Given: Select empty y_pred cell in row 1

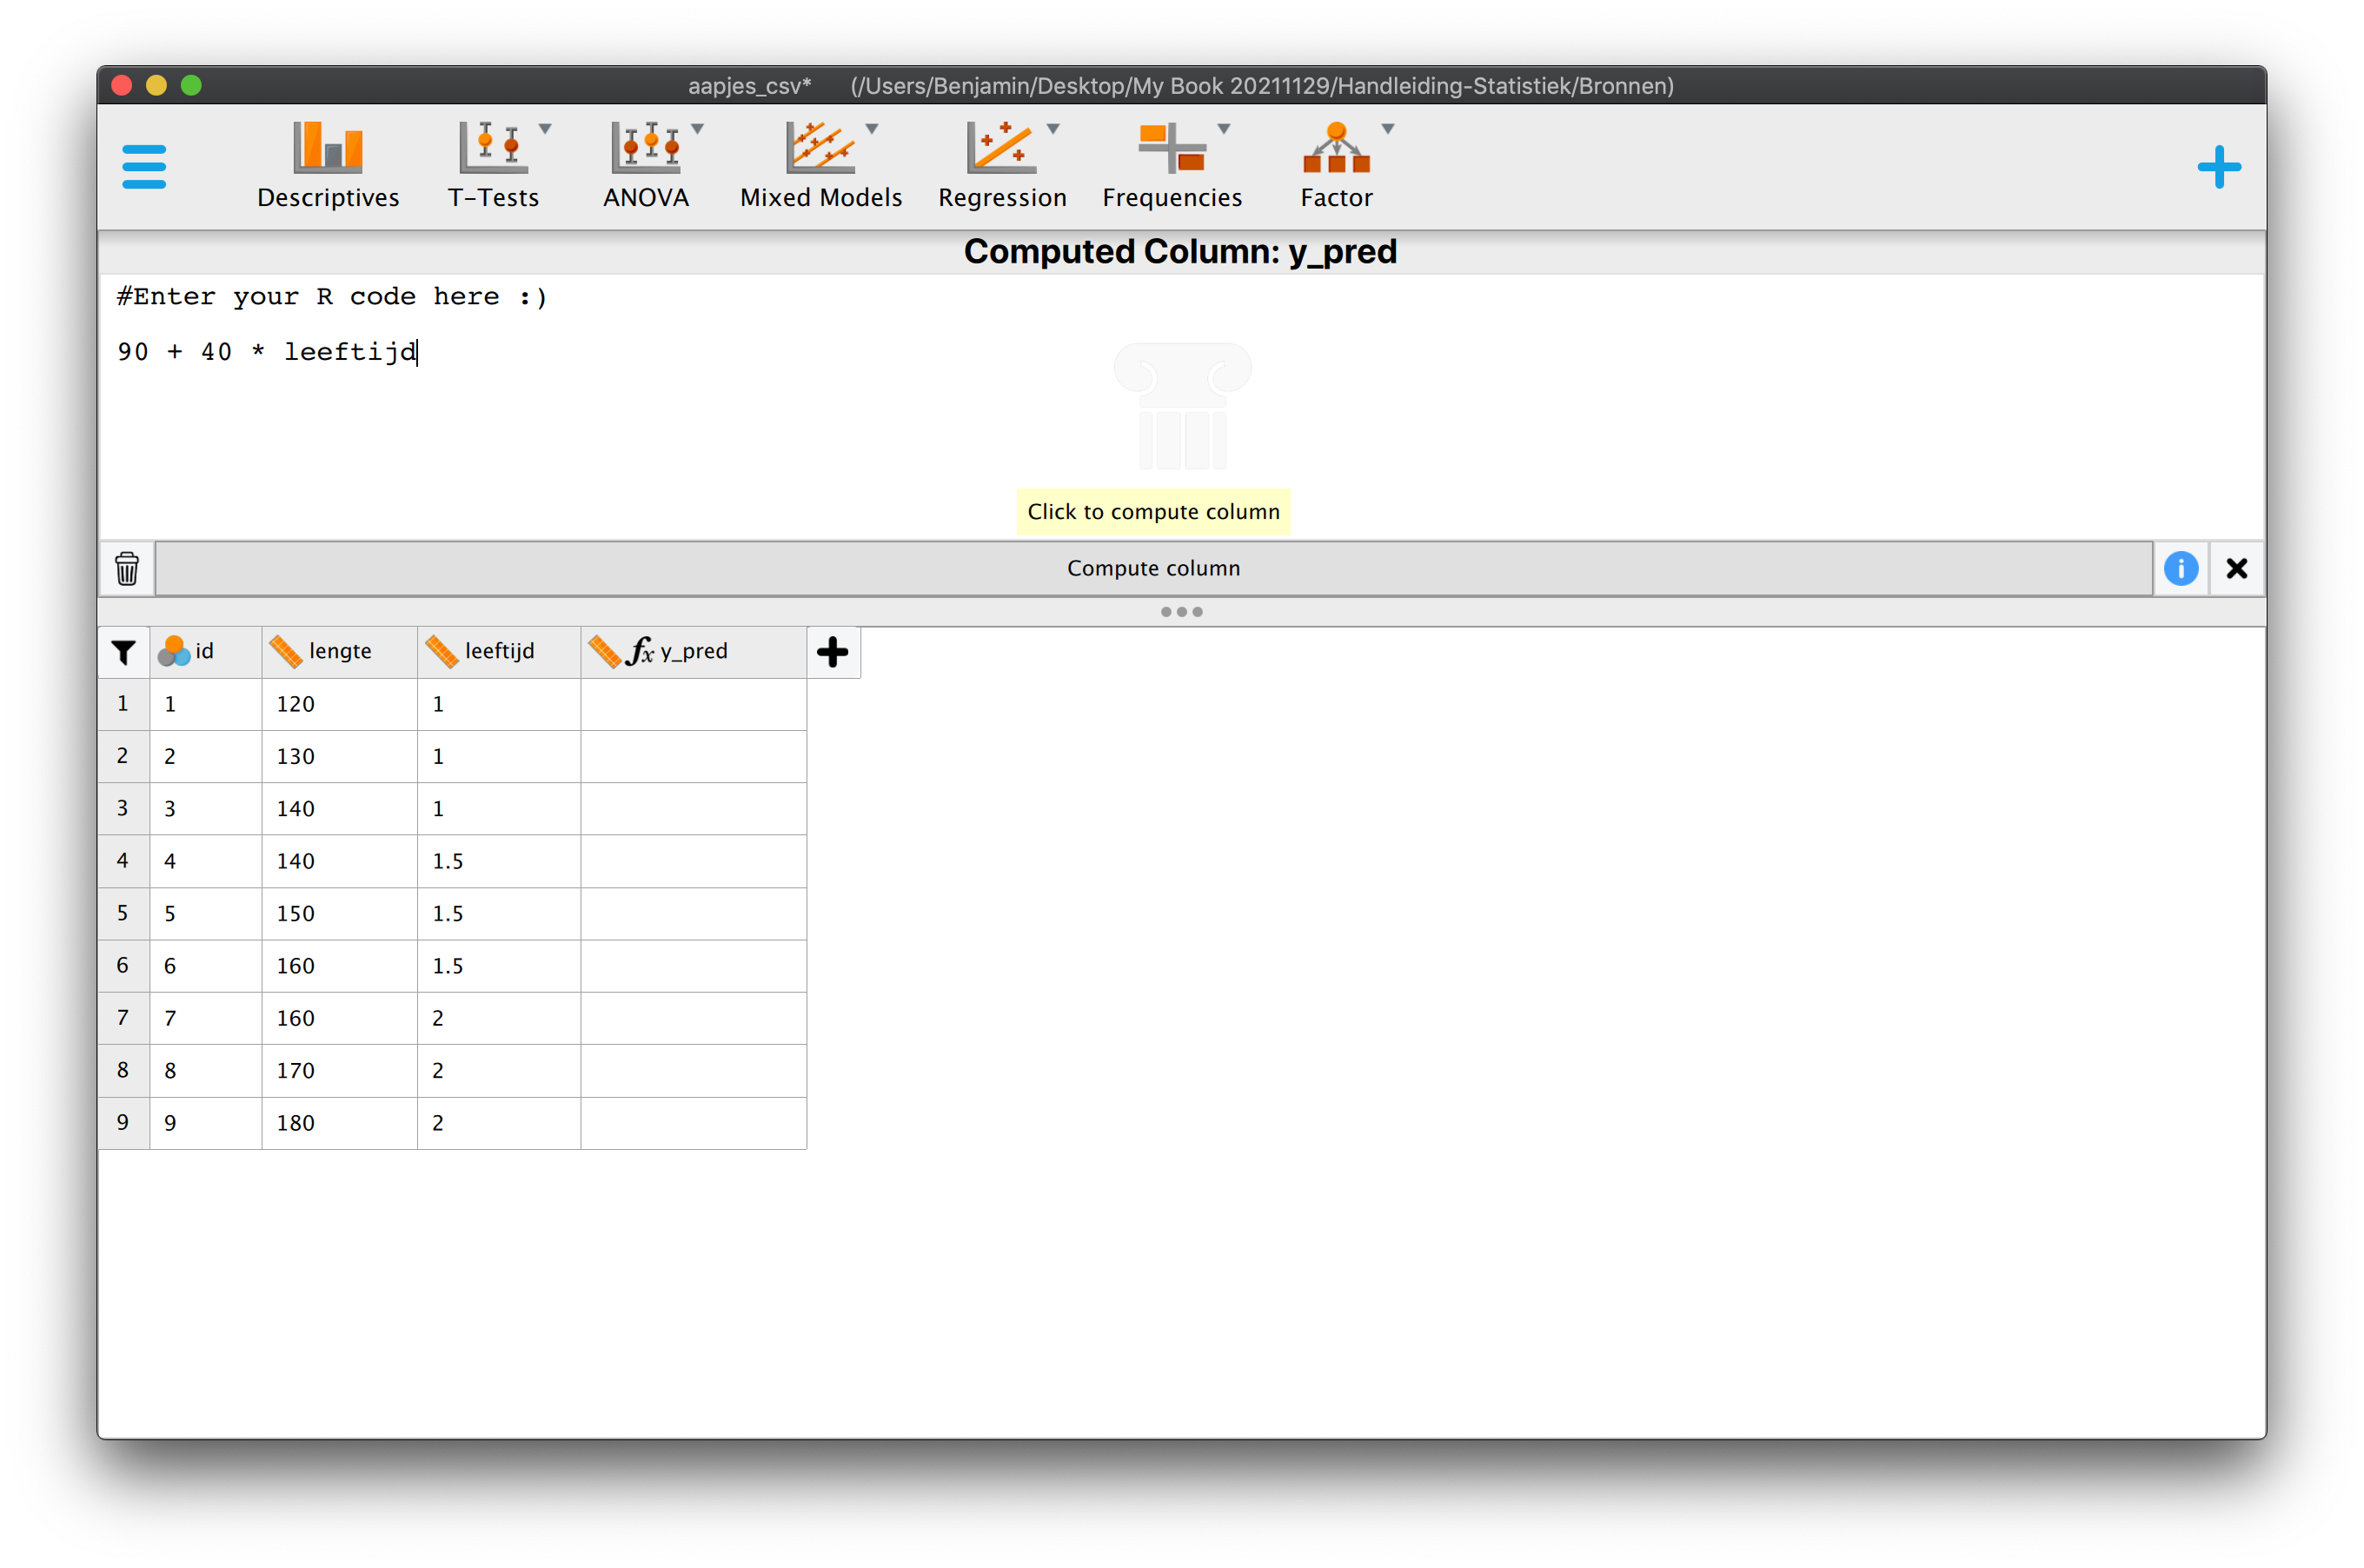Looking at the screenshot, I should [x=693, y=704].
